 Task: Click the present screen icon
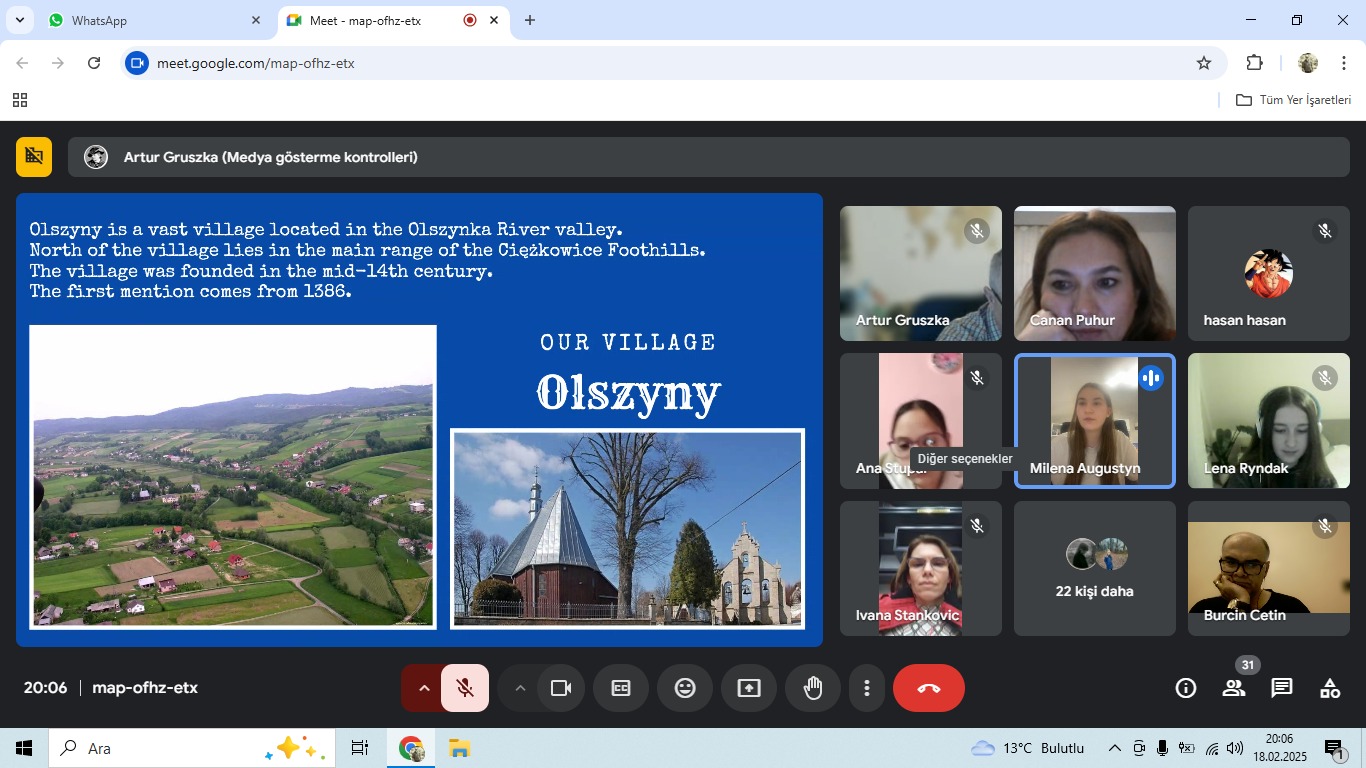pyautogui.click(x=749, y=688)
